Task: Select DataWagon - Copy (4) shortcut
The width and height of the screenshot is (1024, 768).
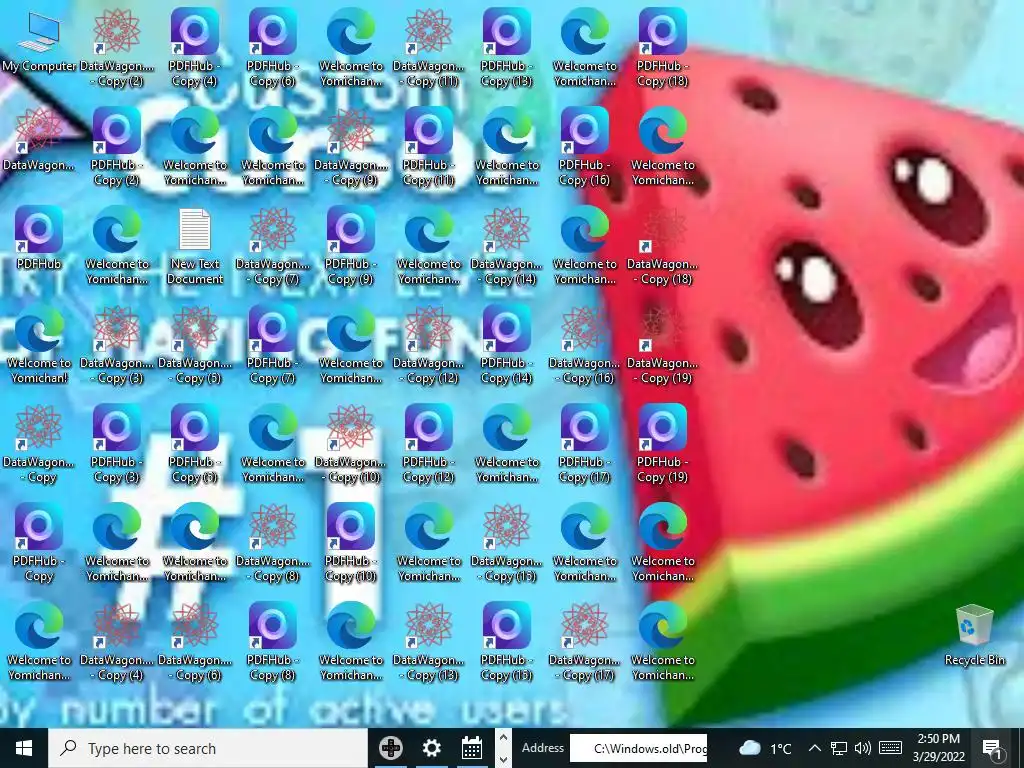Action: pos(117,643)
